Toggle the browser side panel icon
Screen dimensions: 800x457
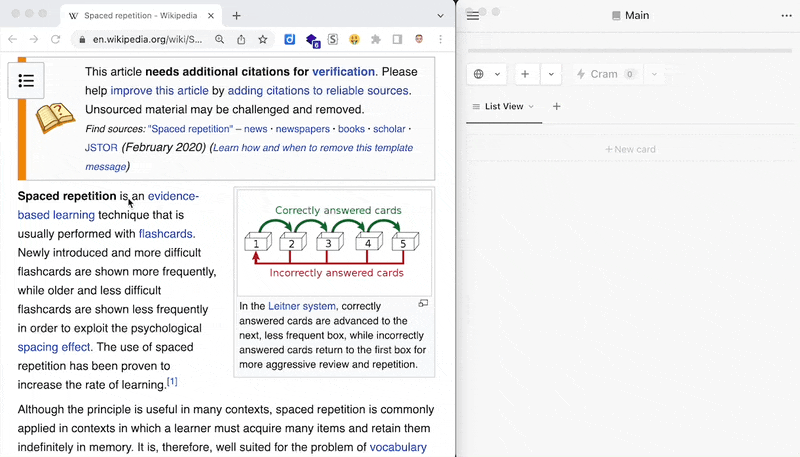397,39
